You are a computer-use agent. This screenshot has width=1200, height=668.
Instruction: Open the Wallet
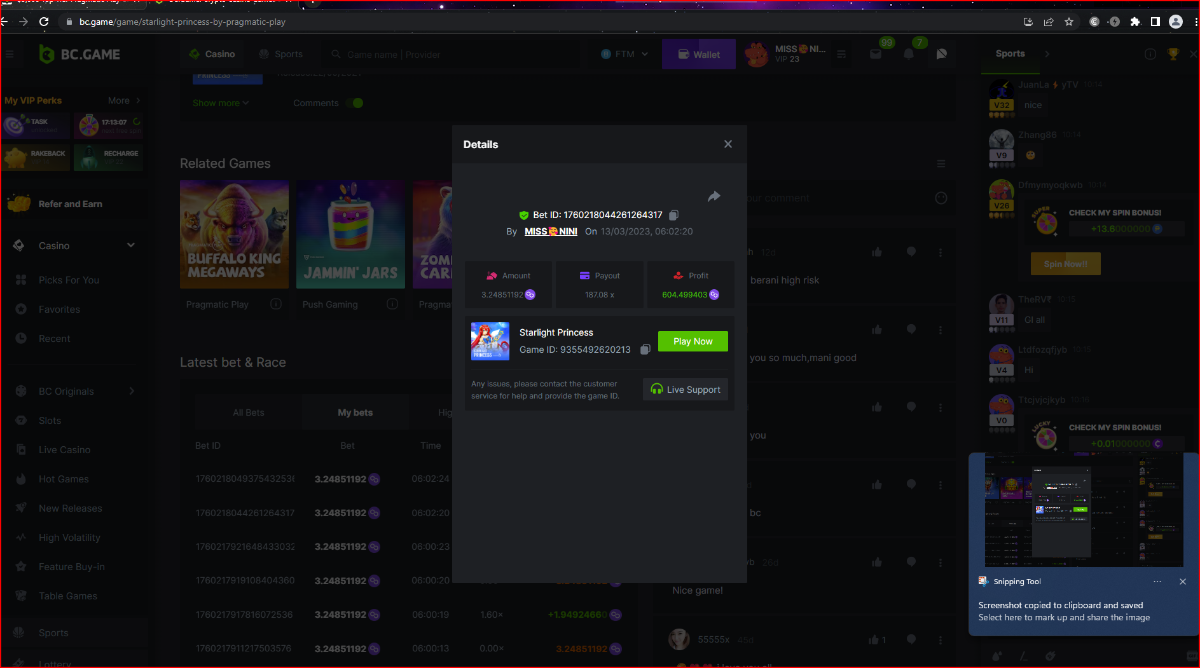coord(698,54)
